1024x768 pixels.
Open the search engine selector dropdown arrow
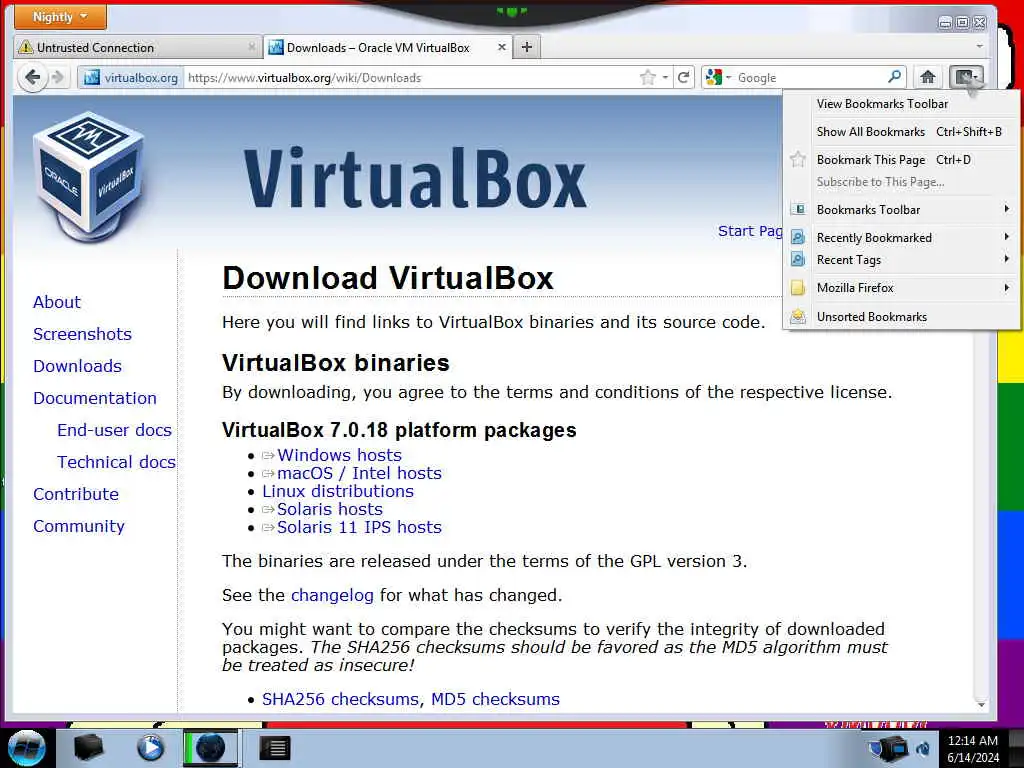(728, 77)
